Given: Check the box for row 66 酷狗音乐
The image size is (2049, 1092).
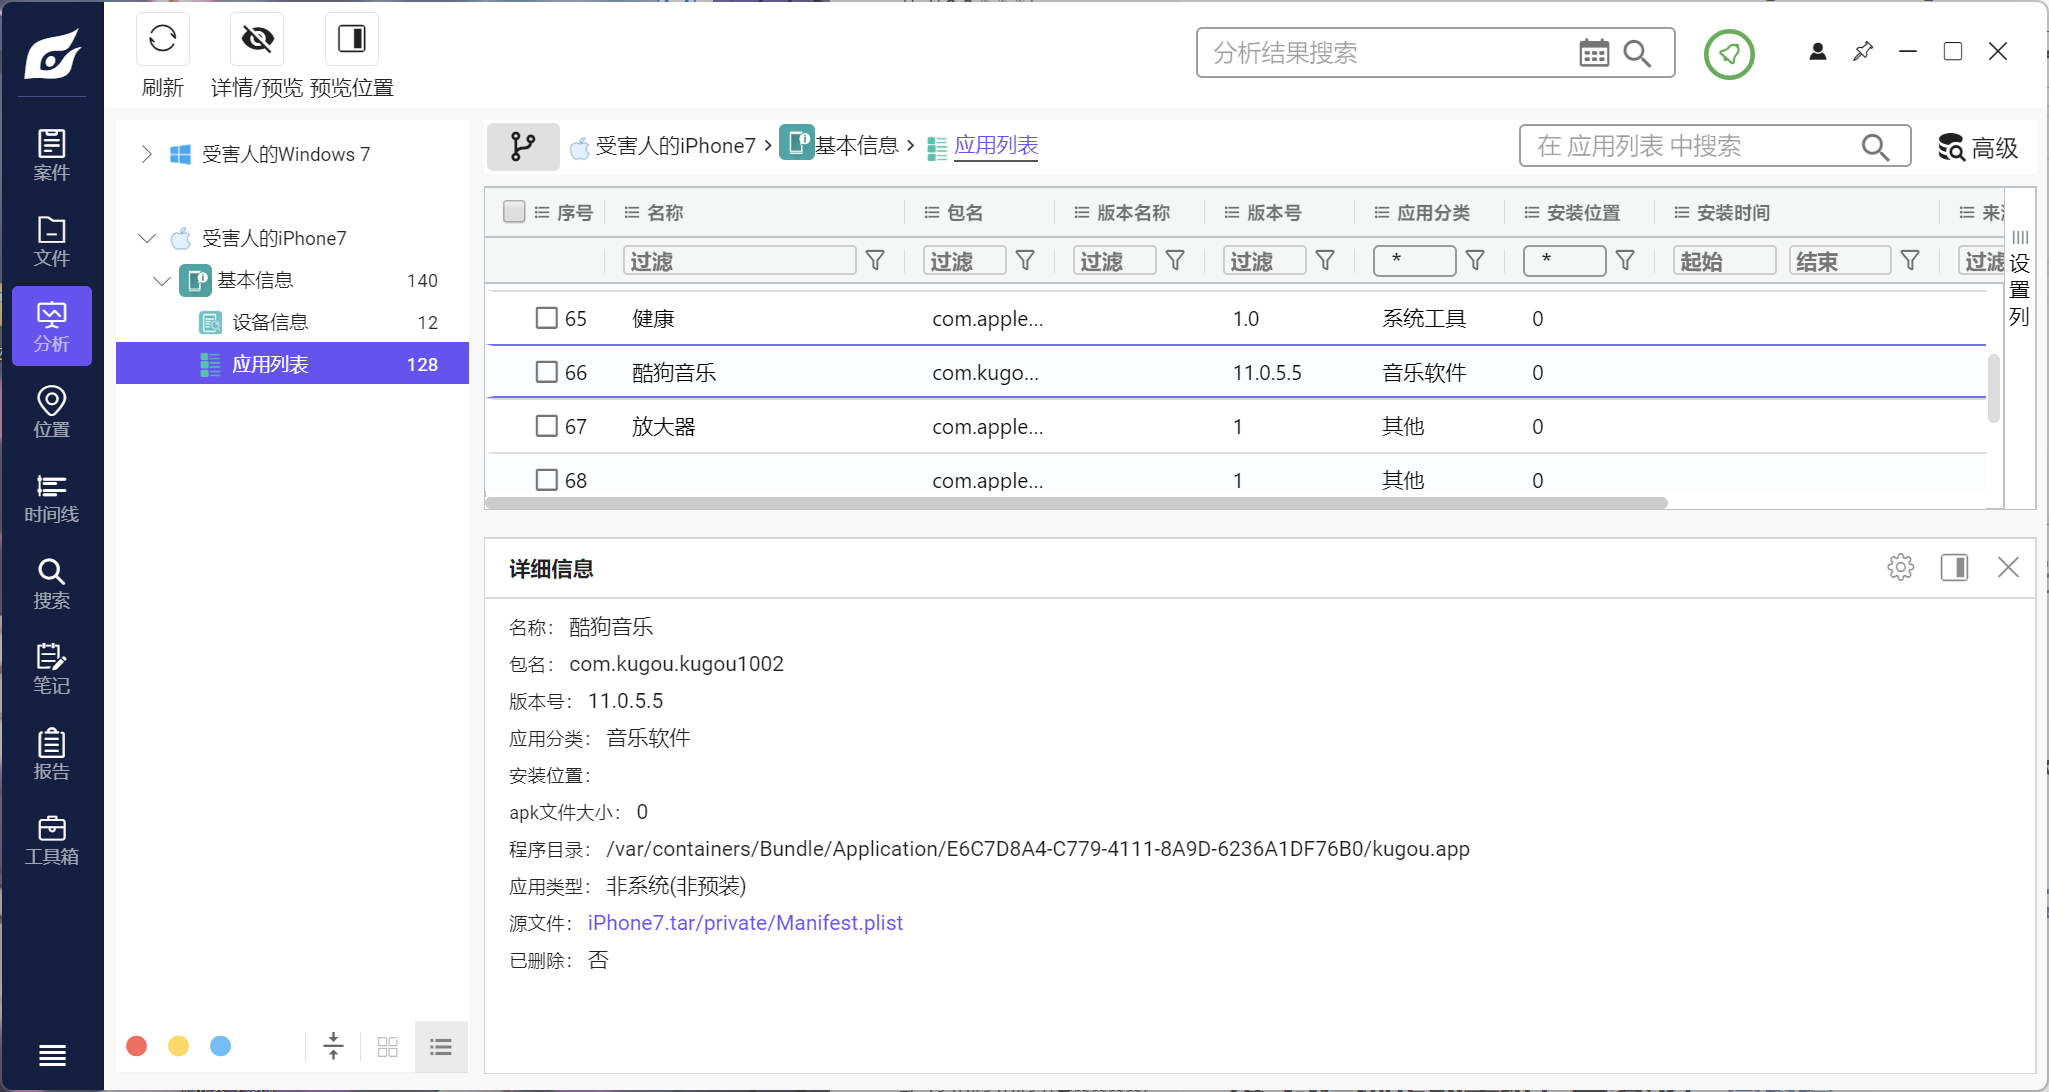Looking at the screenshot, I should pyautogui.click(x=547, y=372).
